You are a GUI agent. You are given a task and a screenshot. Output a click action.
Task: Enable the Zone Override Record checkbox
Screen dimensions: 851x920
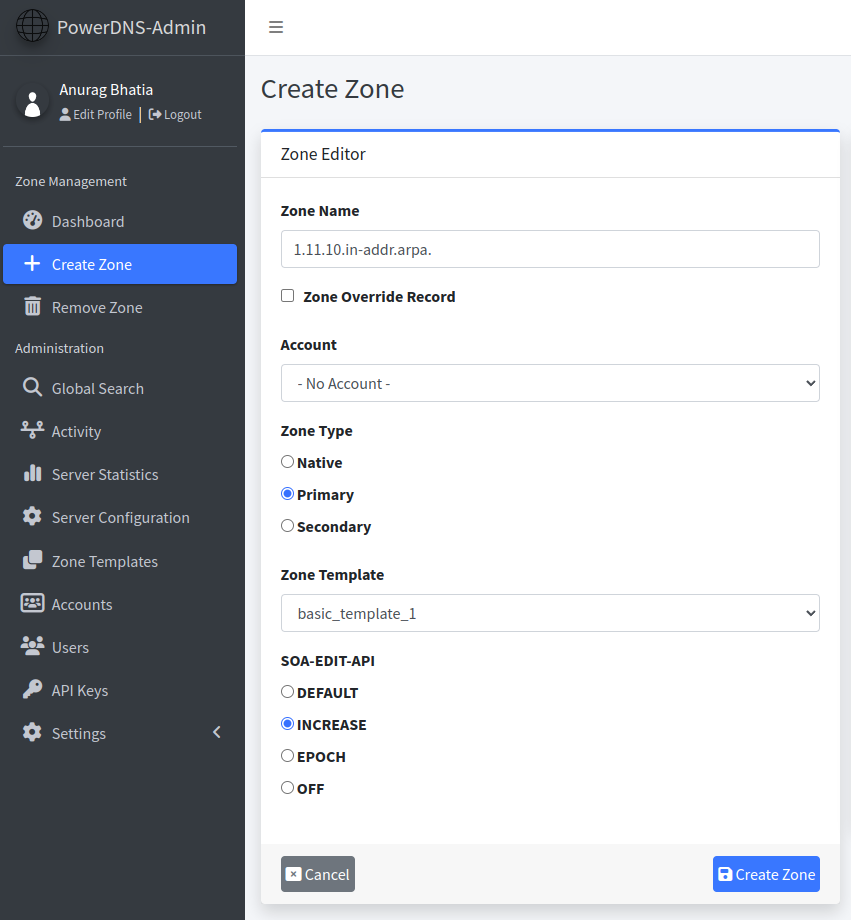coord(288,296)
